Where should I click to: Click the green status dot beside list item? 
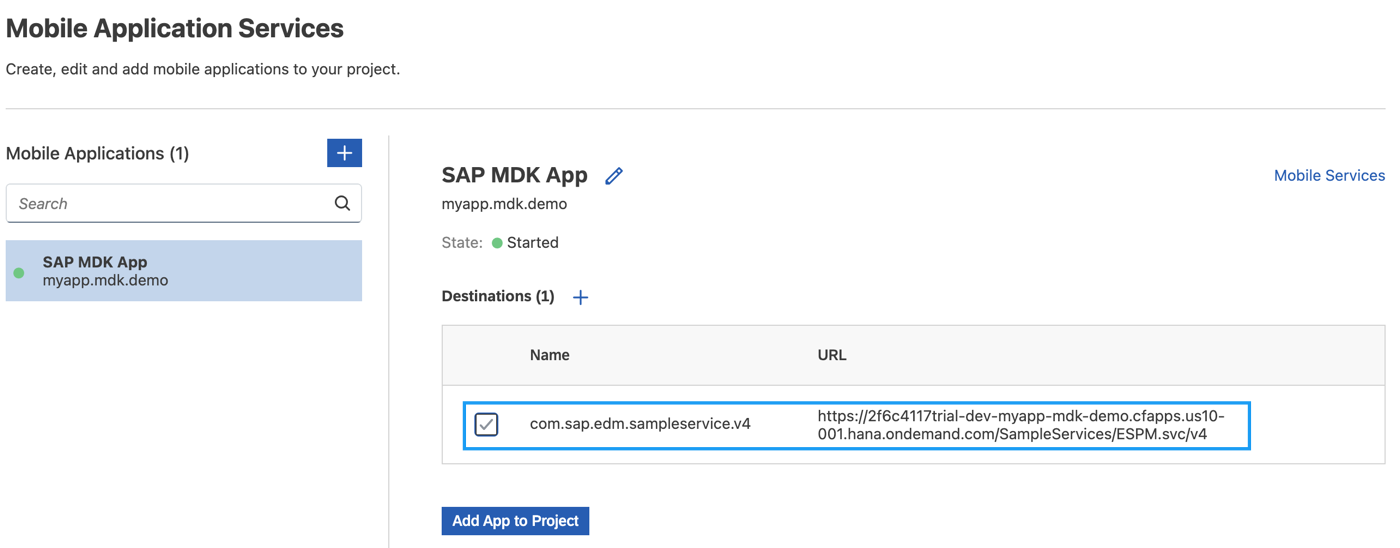tap(19, 272)
